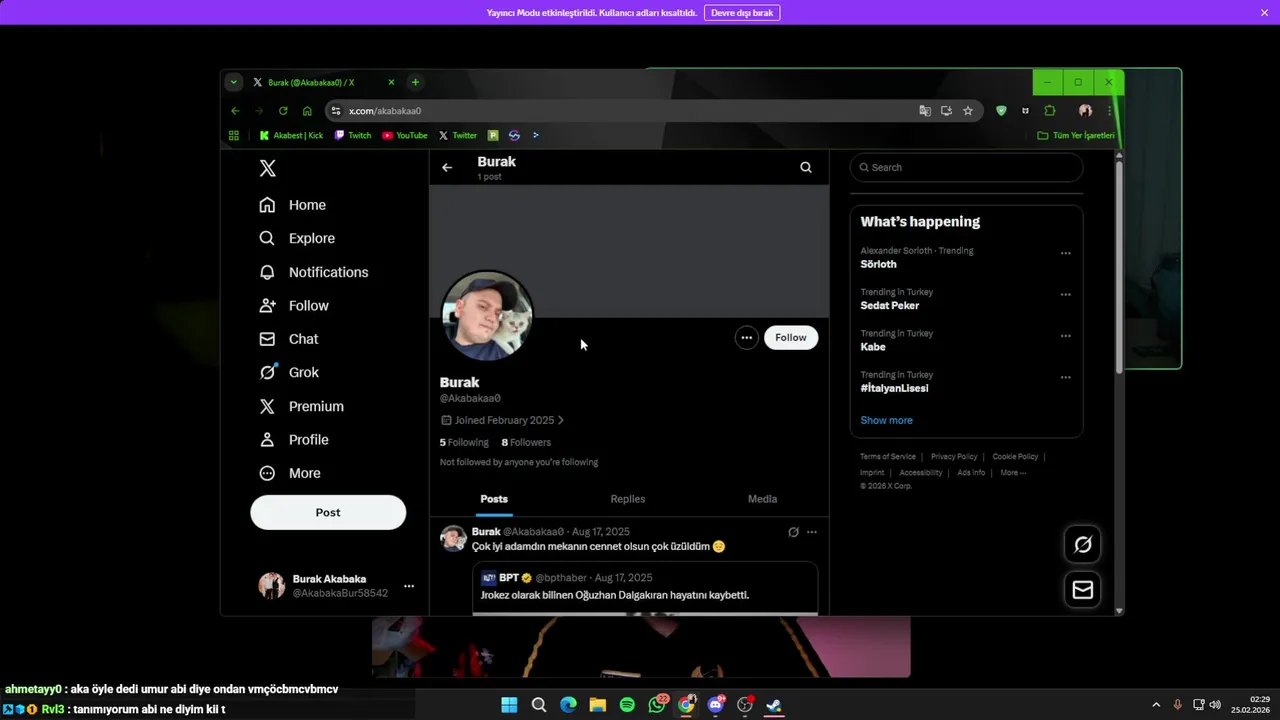Open the YouTube bookmark
This screenshot has height=720, width=1280.
coord(405,135)
